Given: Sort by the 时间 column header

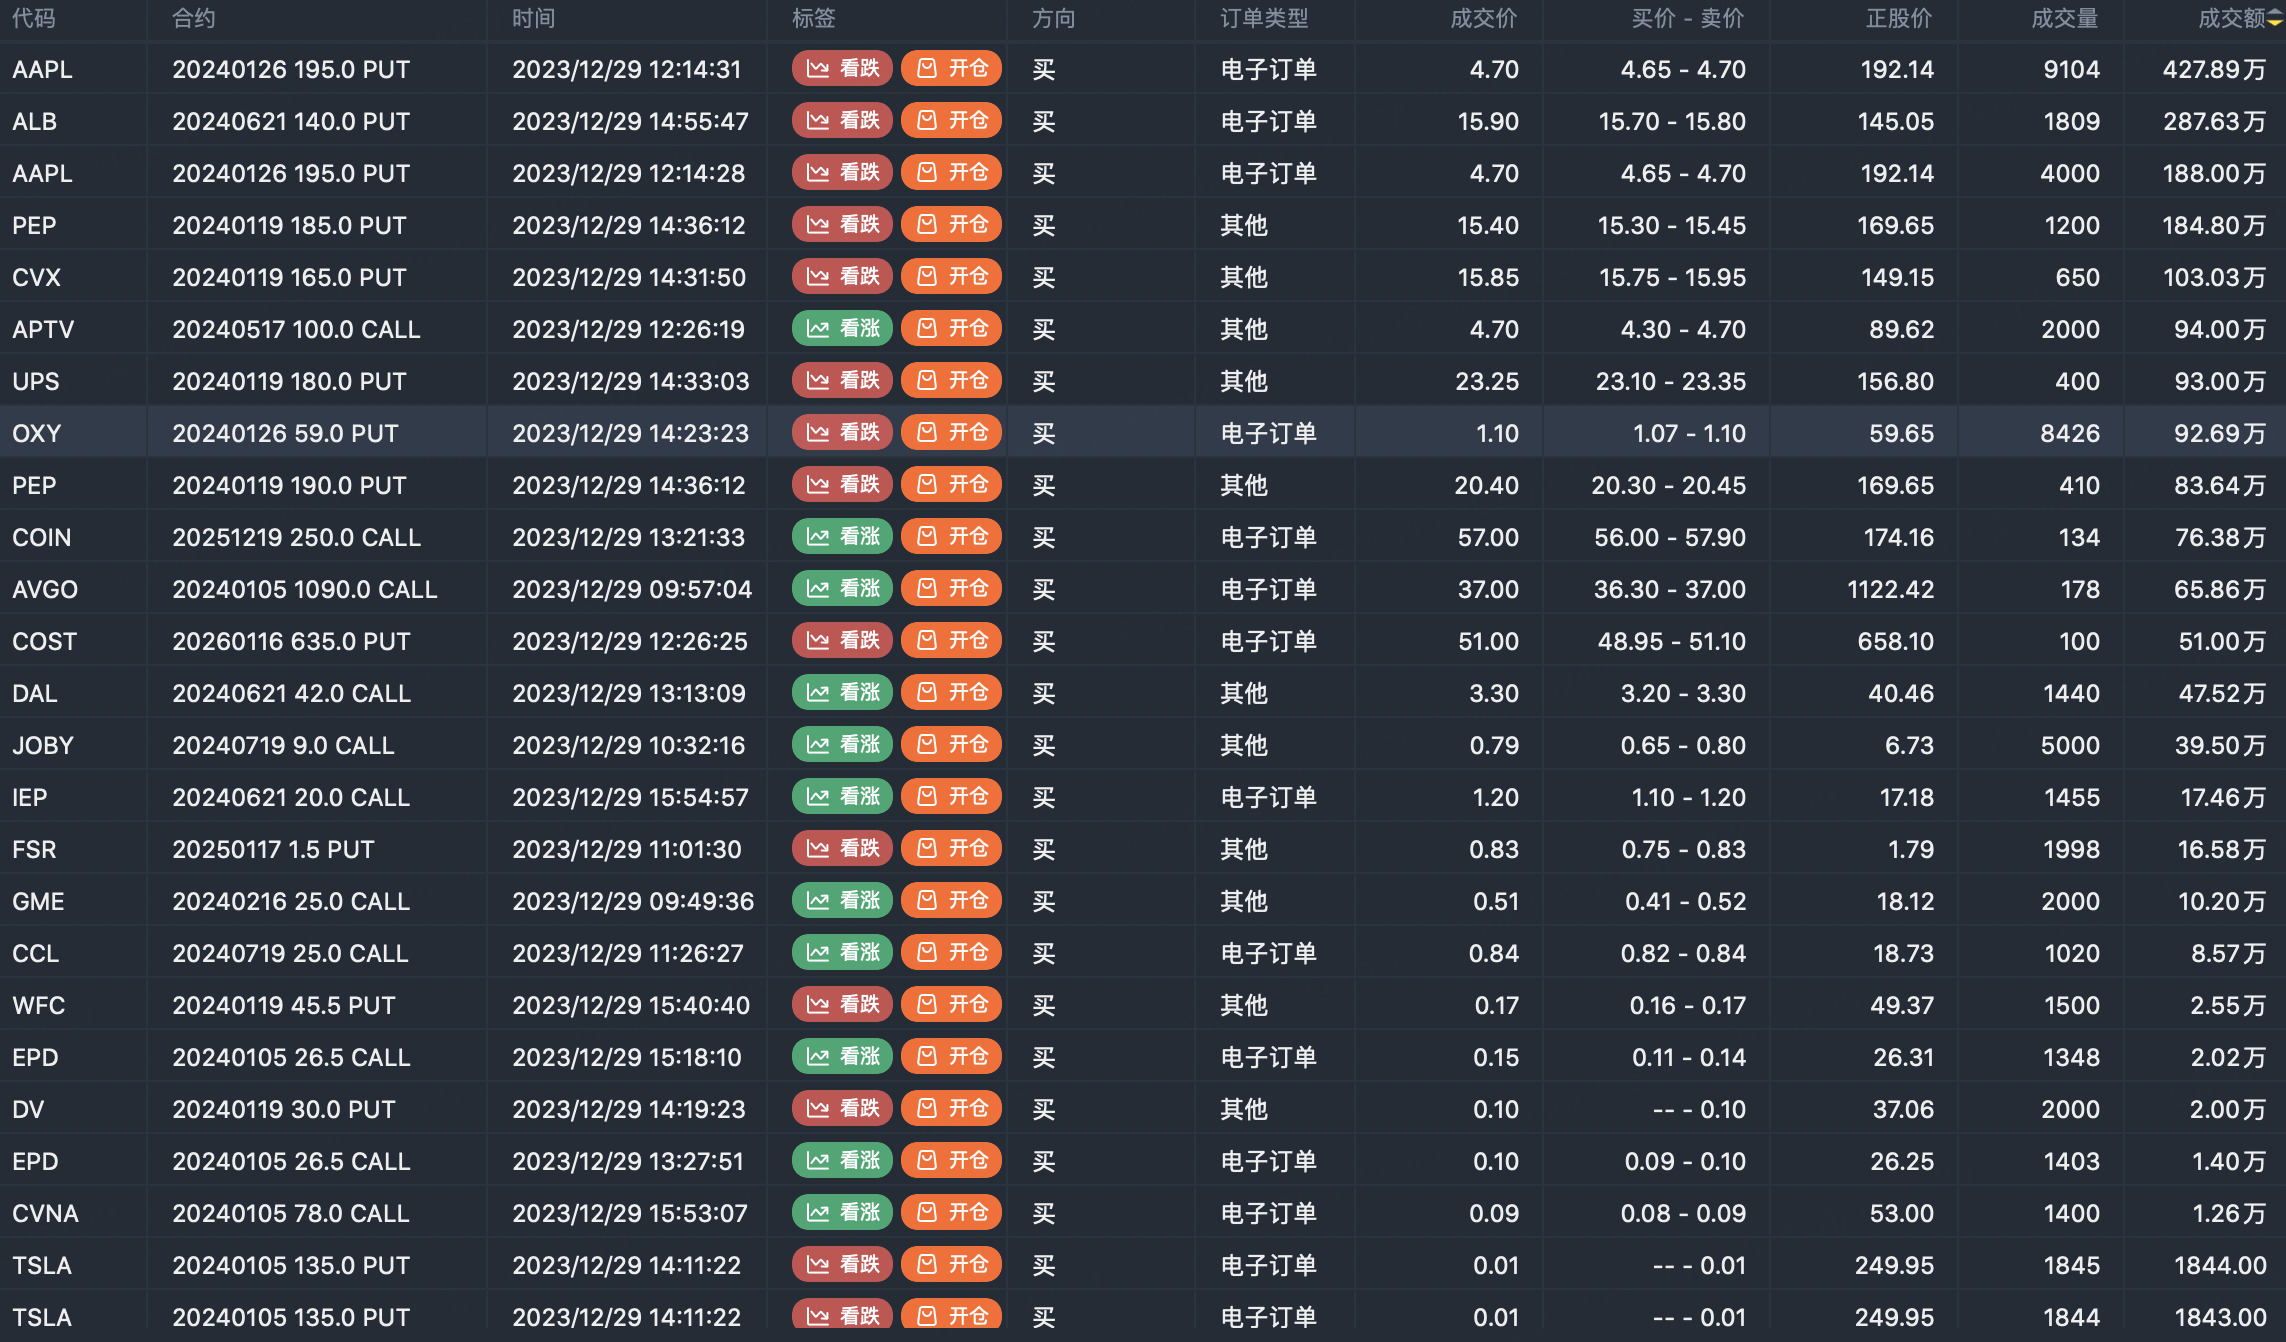Looking at the screenshot, I should [533, 19].
